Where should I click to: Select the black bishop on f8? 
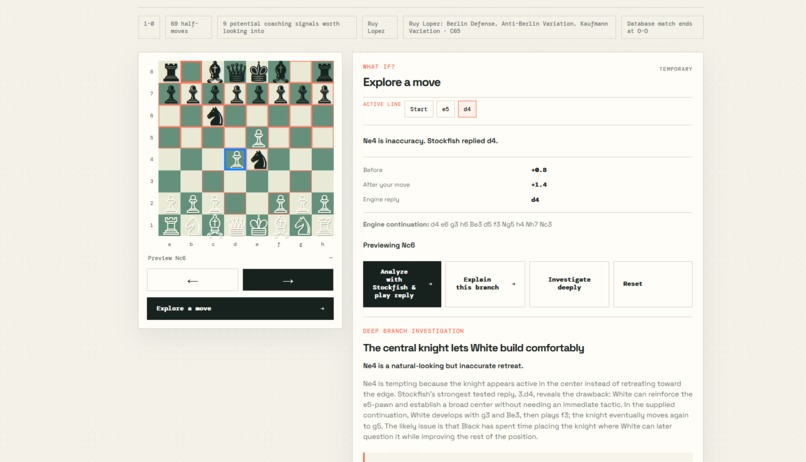pos(280,72)
